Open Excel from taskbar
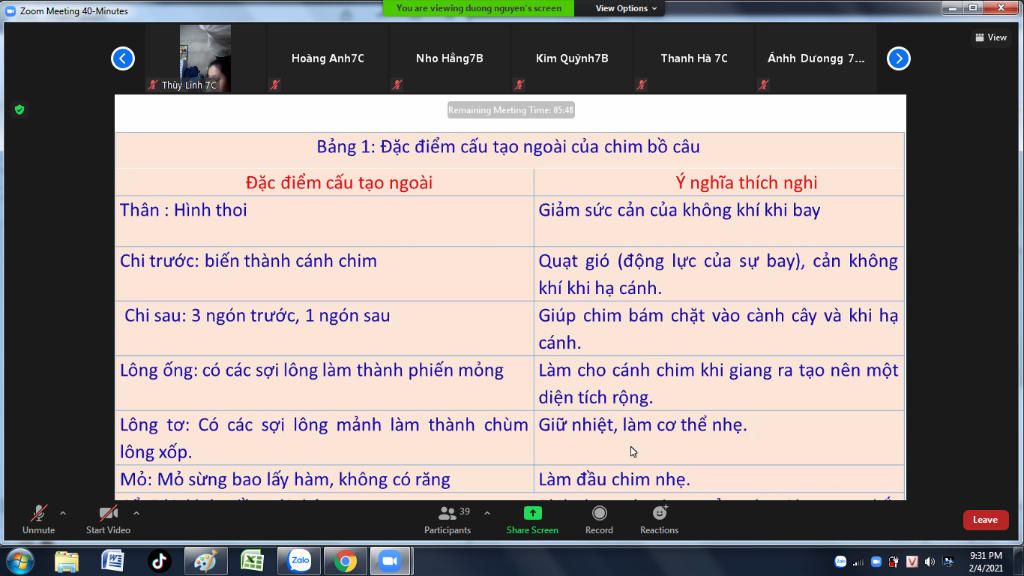Viewport: 1024px width, 576px height. tap(252, 561)
